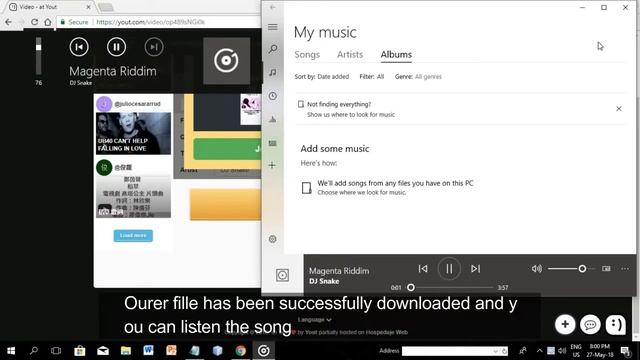Click Choose where we look for music
Viewport: 640px width, 360px height.
click(362, 193)
